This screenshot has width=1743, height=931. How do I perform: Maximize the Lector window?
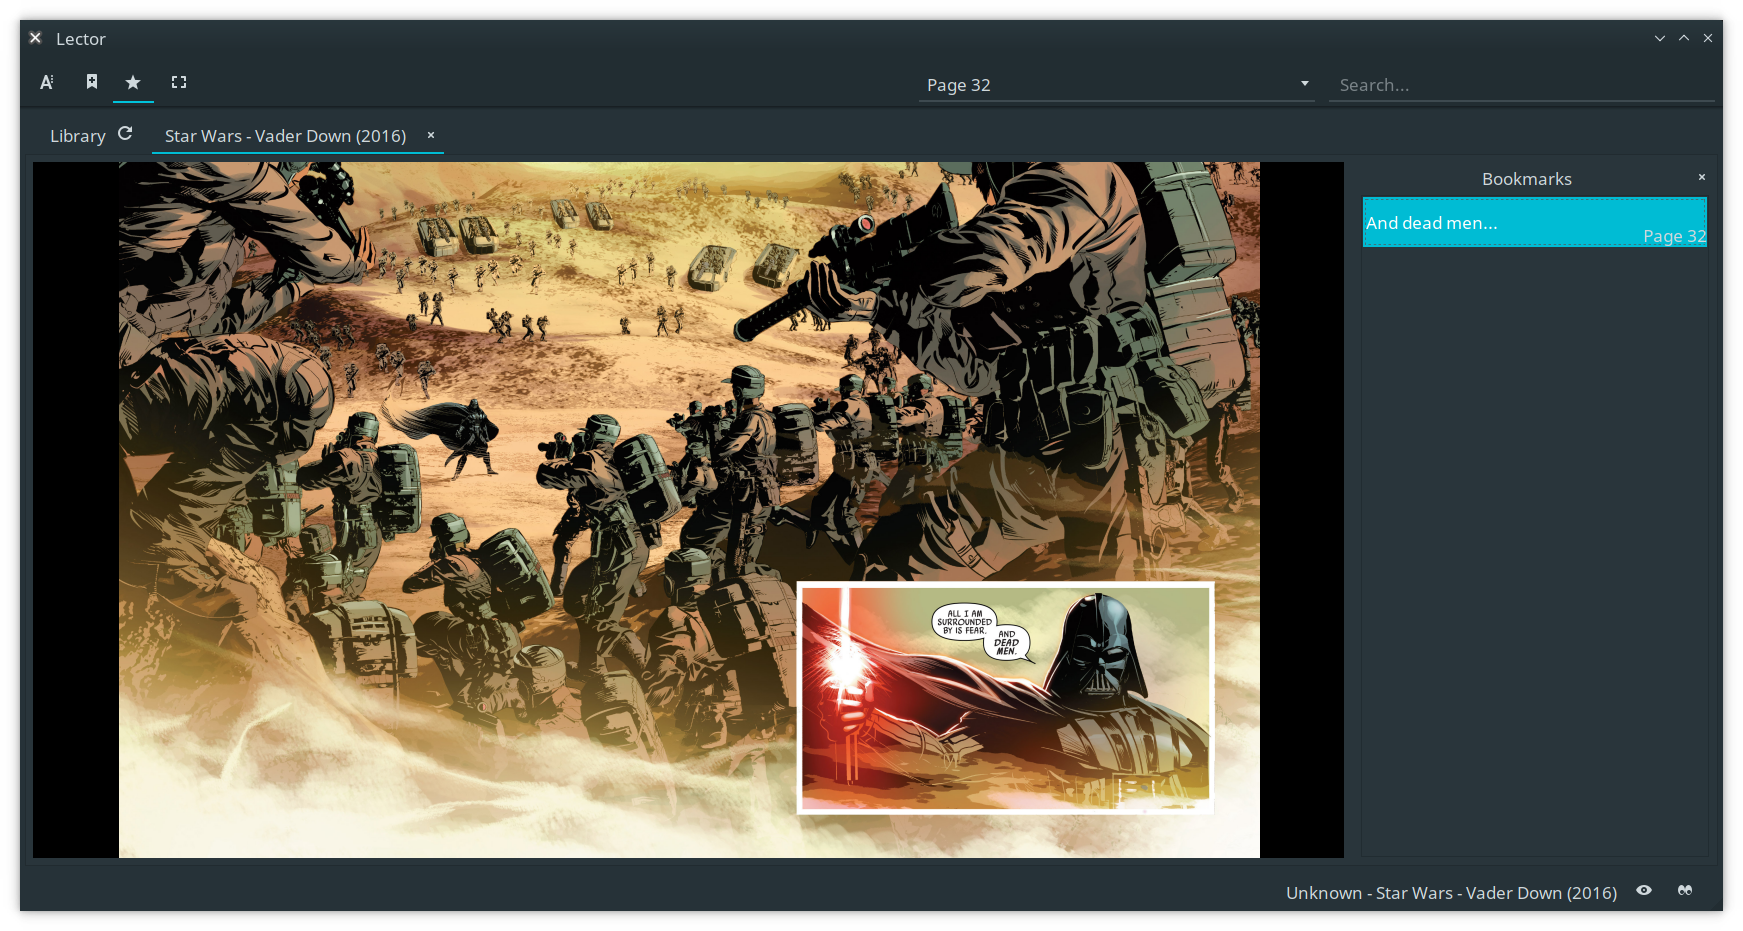pos(1684,38)
